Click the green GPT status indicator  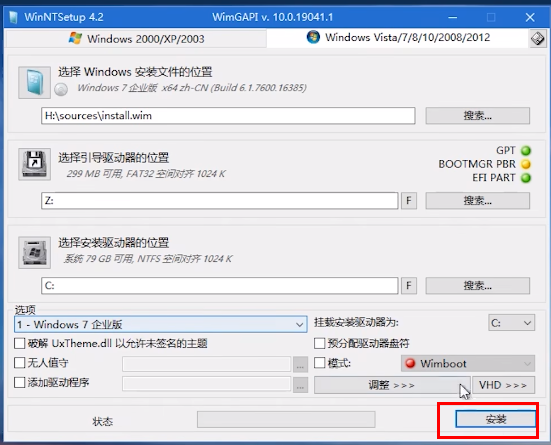pyautogui.click(x=526, y=150)
